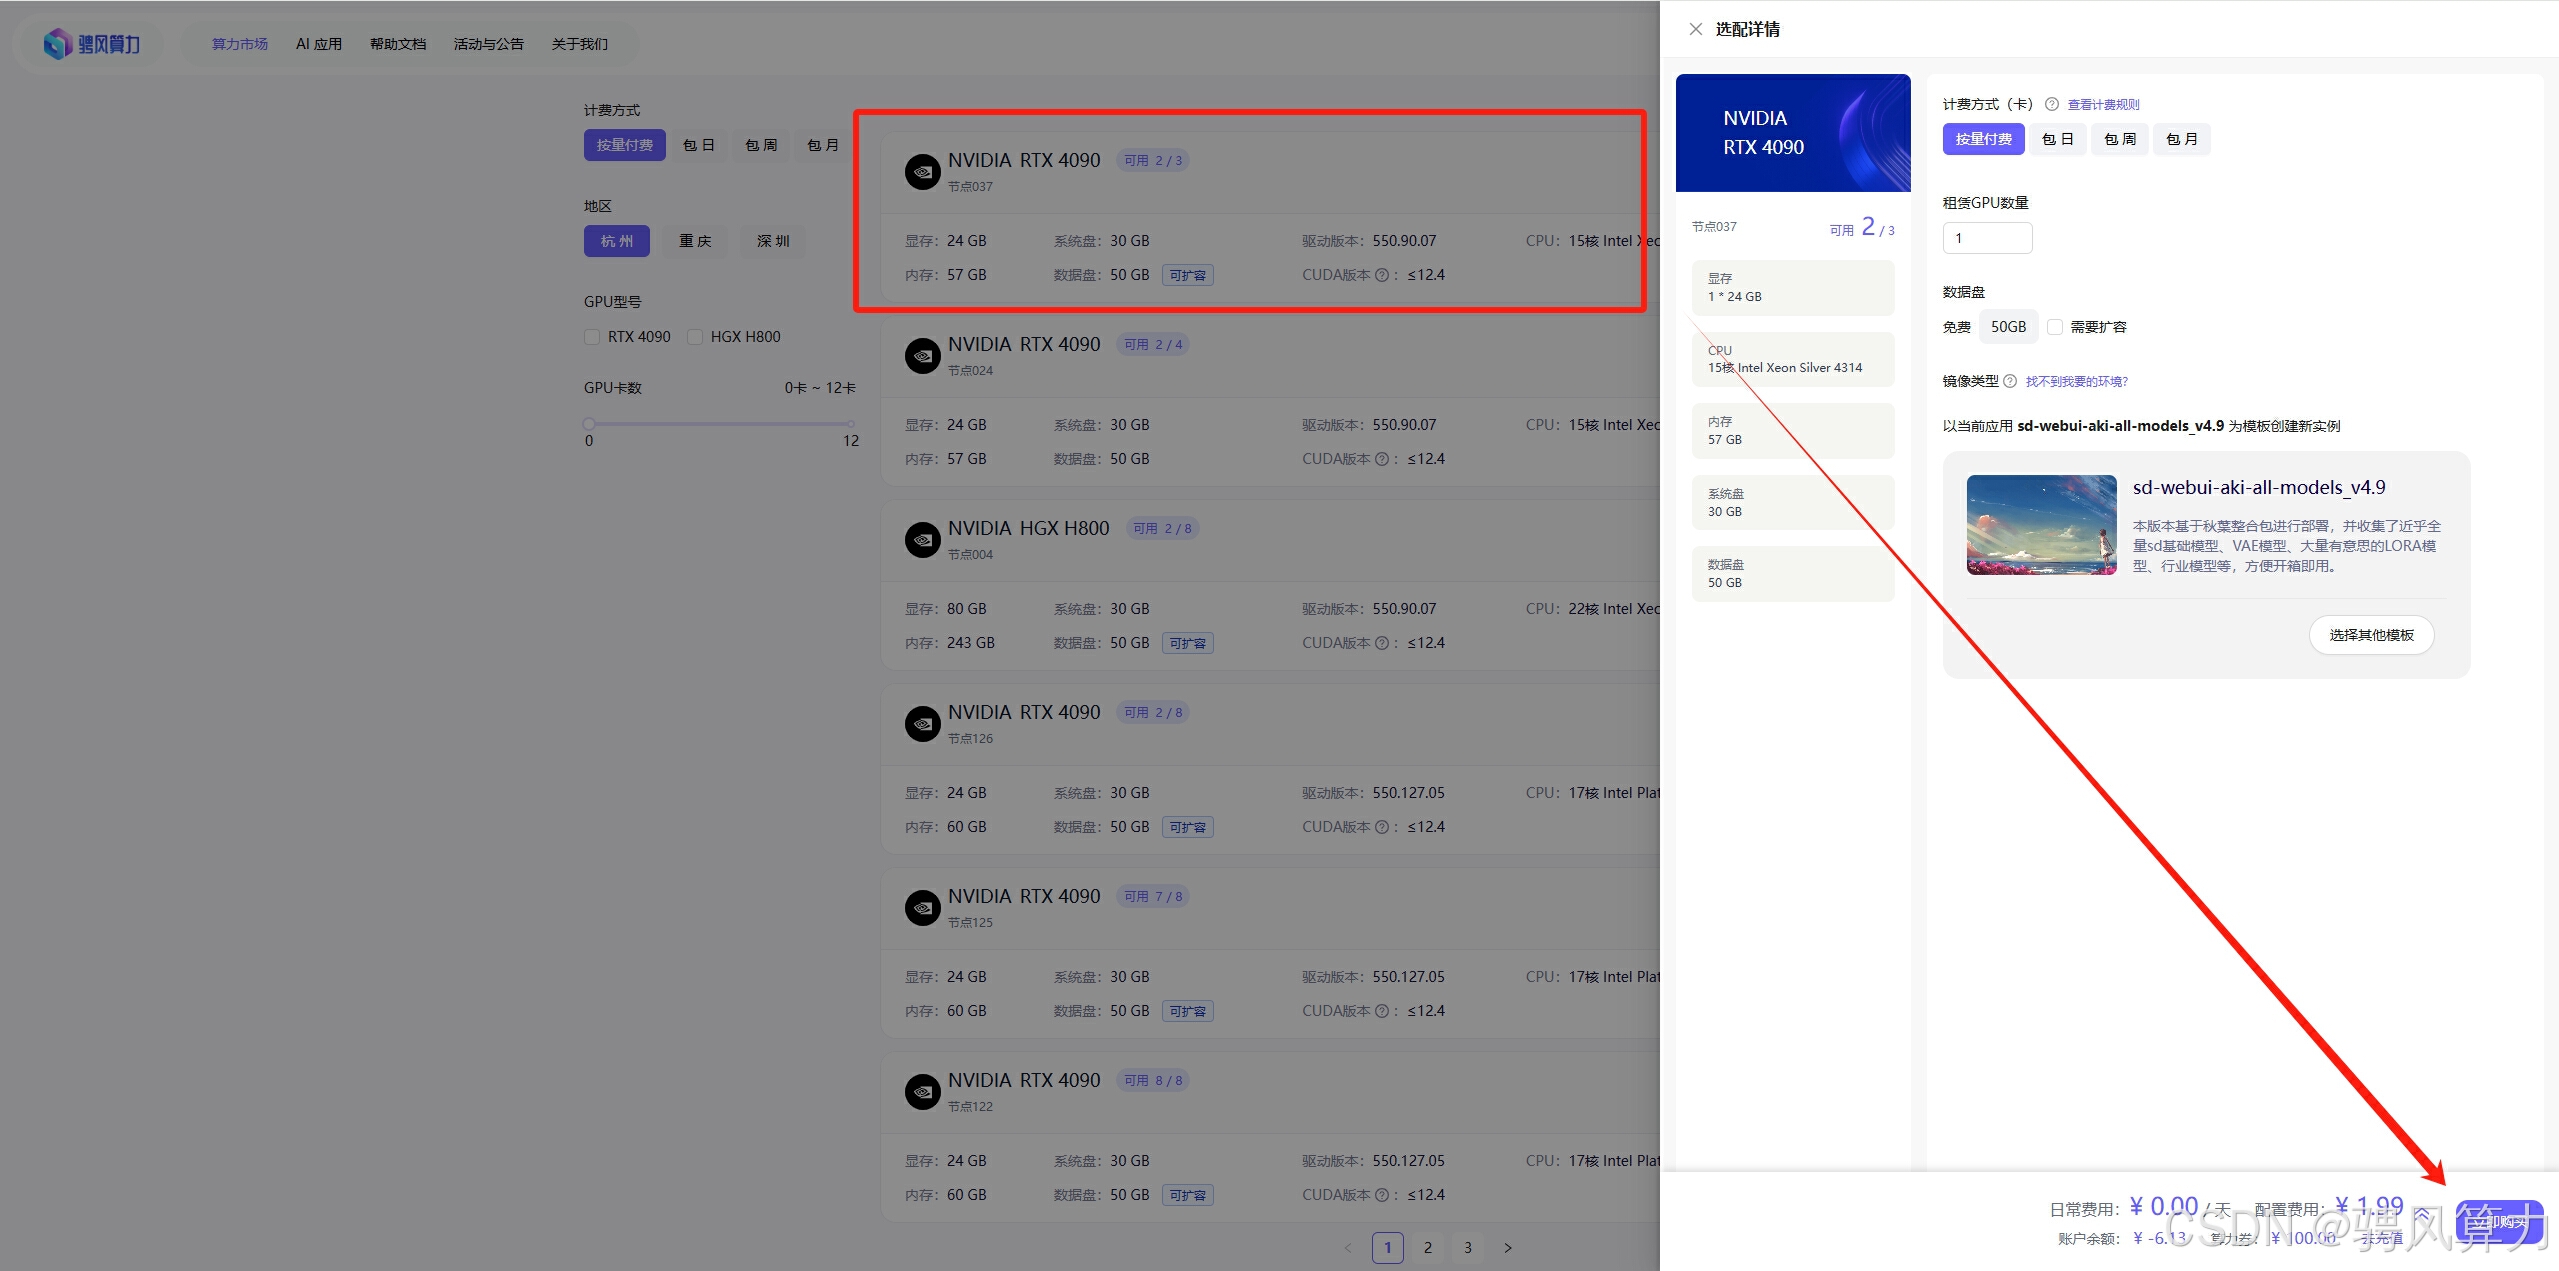Viewport: 2559px width, 1271px height.
Task: Go to the next page with the right arrow
Action: pyautogui.click(x=1508, y=1247)
